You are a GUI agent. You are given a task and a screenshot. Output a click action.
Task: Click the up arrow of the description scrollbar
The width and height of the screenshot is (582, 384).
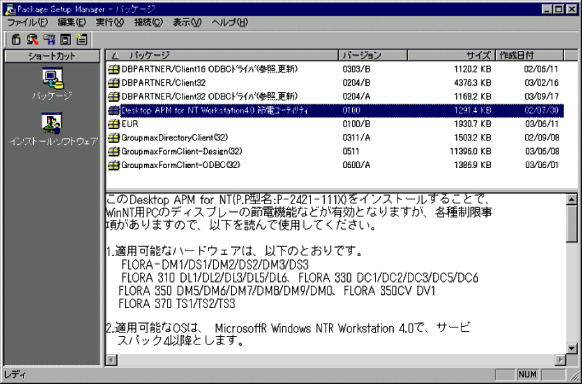point(572,200)
